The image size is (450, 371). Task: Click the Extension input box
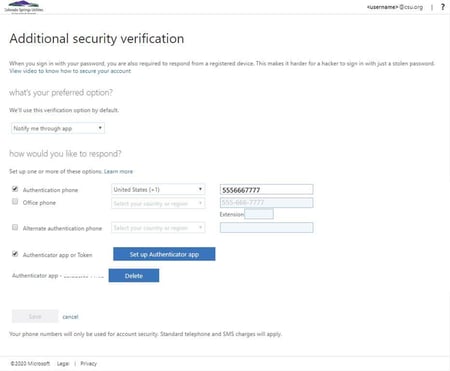point(259,214)
